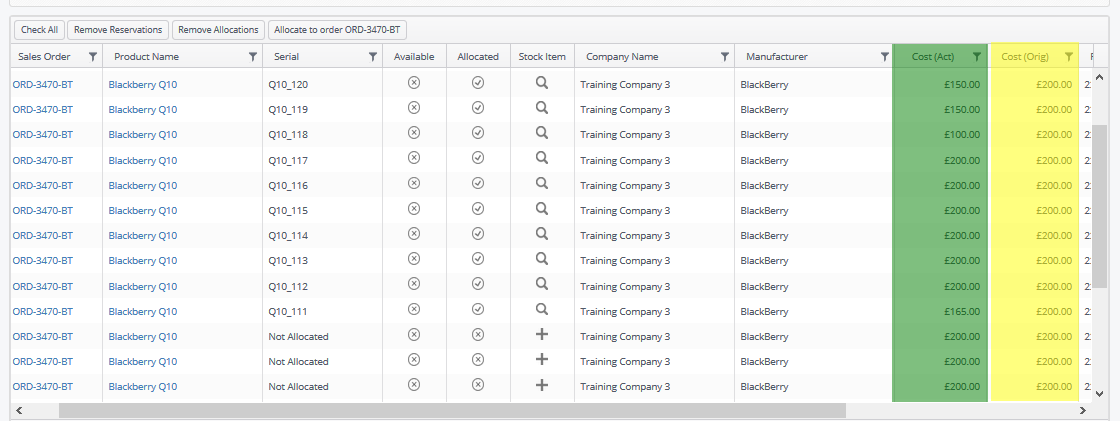Toggle Allocated check for serial Q10_116
This screenshot has width=1120, height=421.
coord(478,184)
